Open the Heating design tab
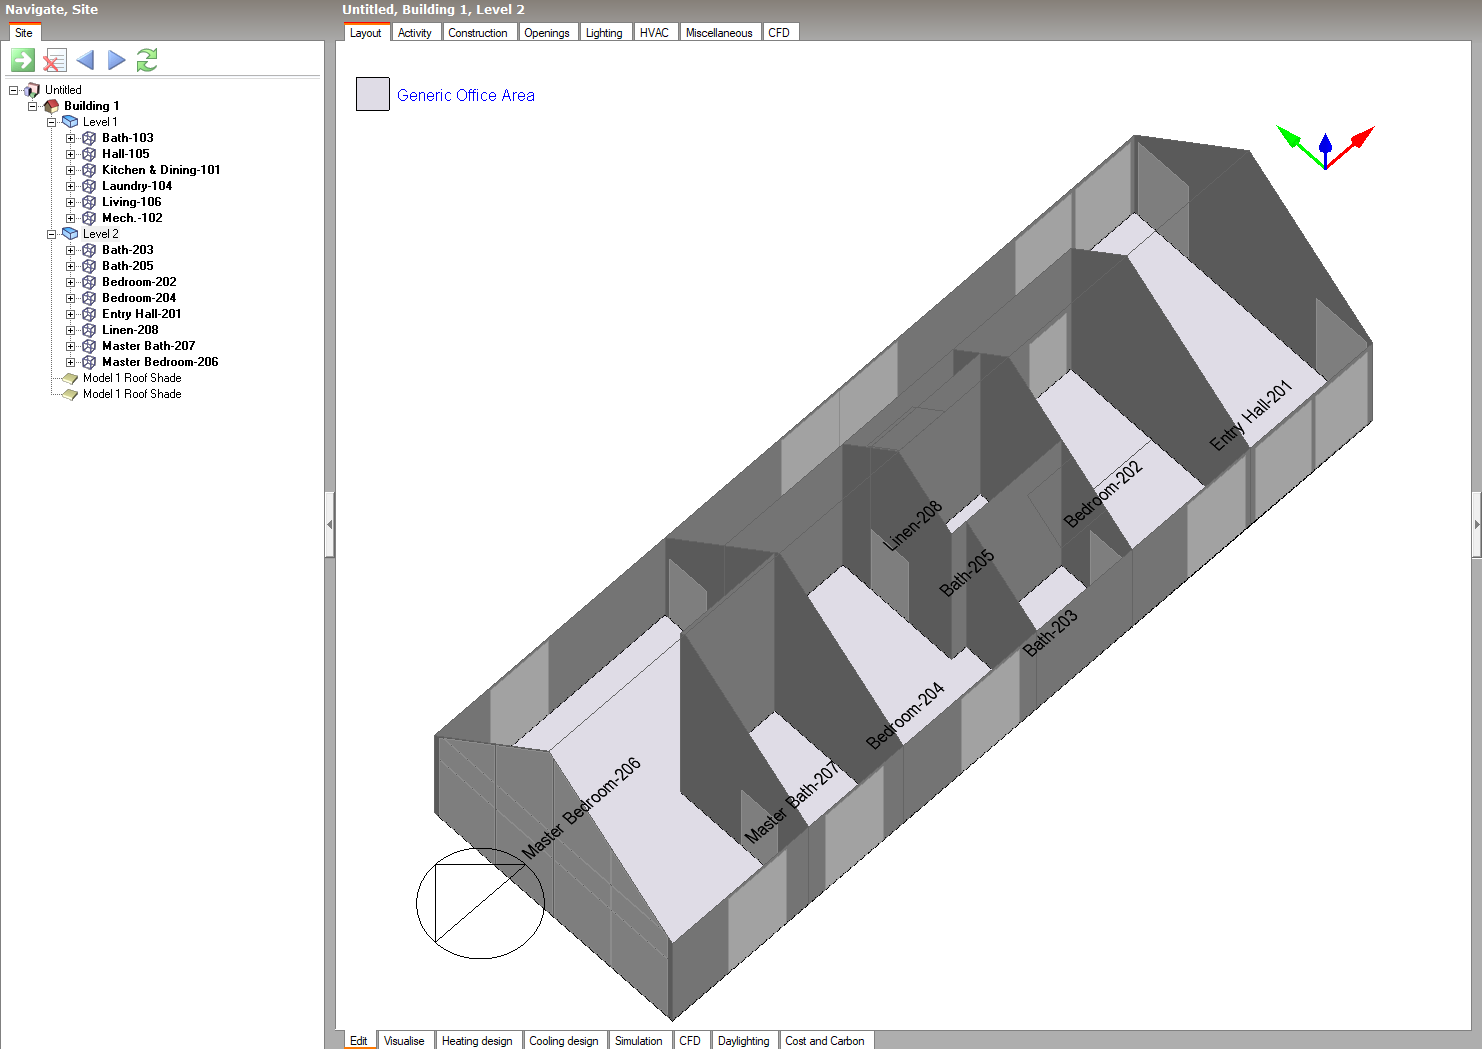The width and height of the screenshot is (1482, 1049). [x=477, y=1041]
